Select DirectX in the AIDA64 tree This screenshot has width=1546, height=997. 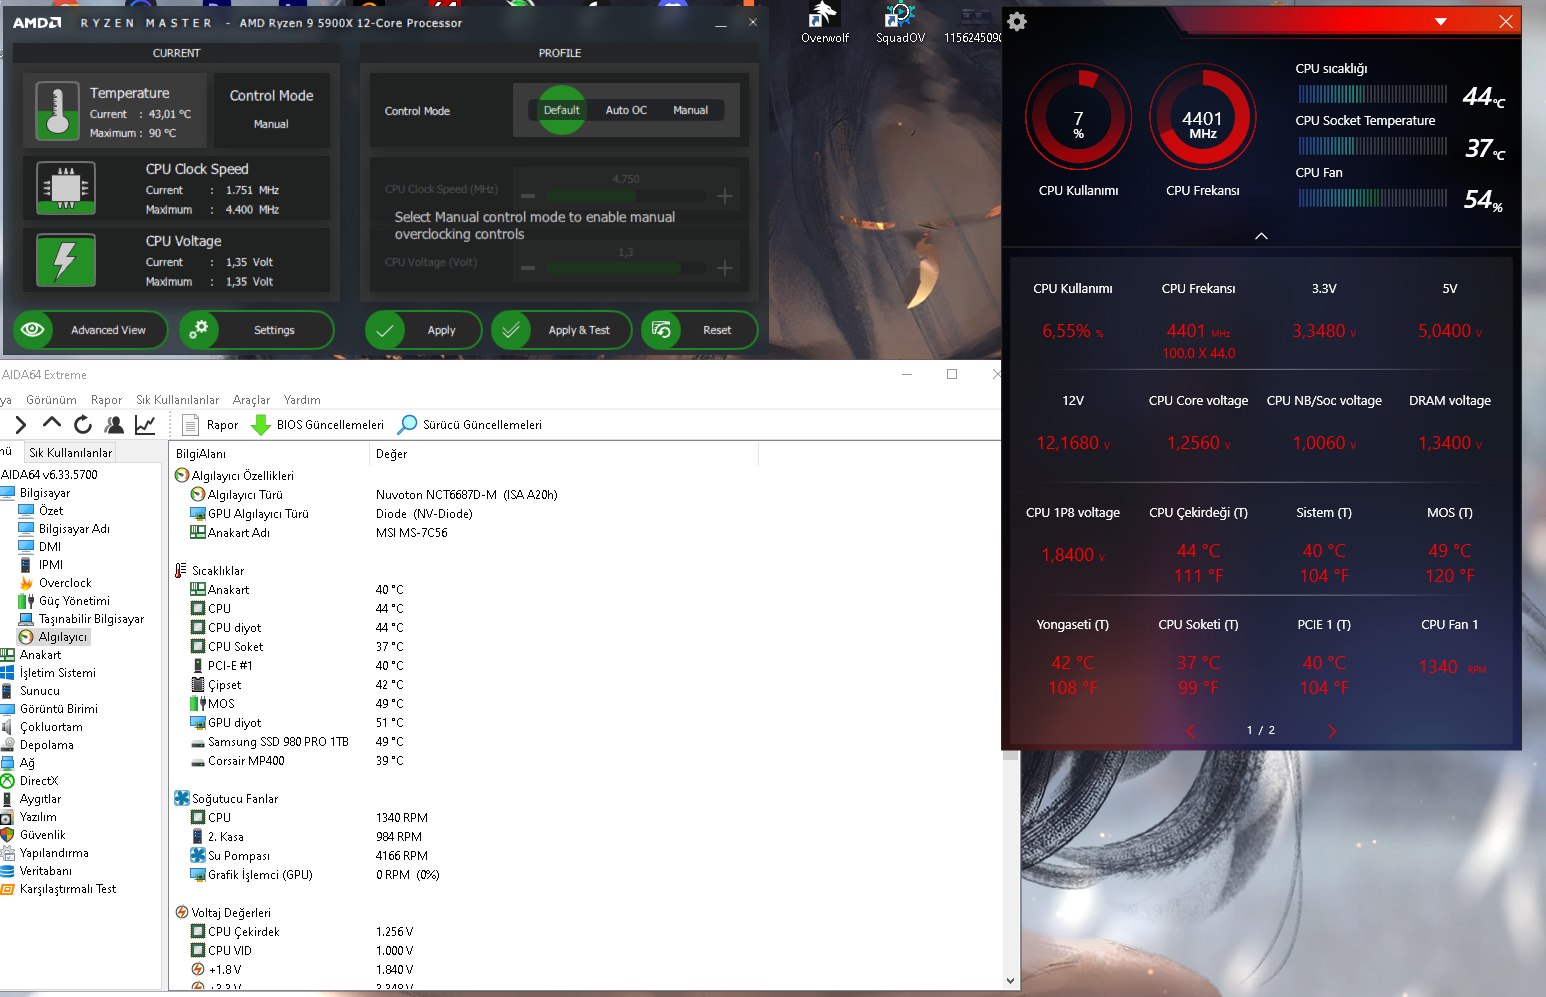pos(39,781)
